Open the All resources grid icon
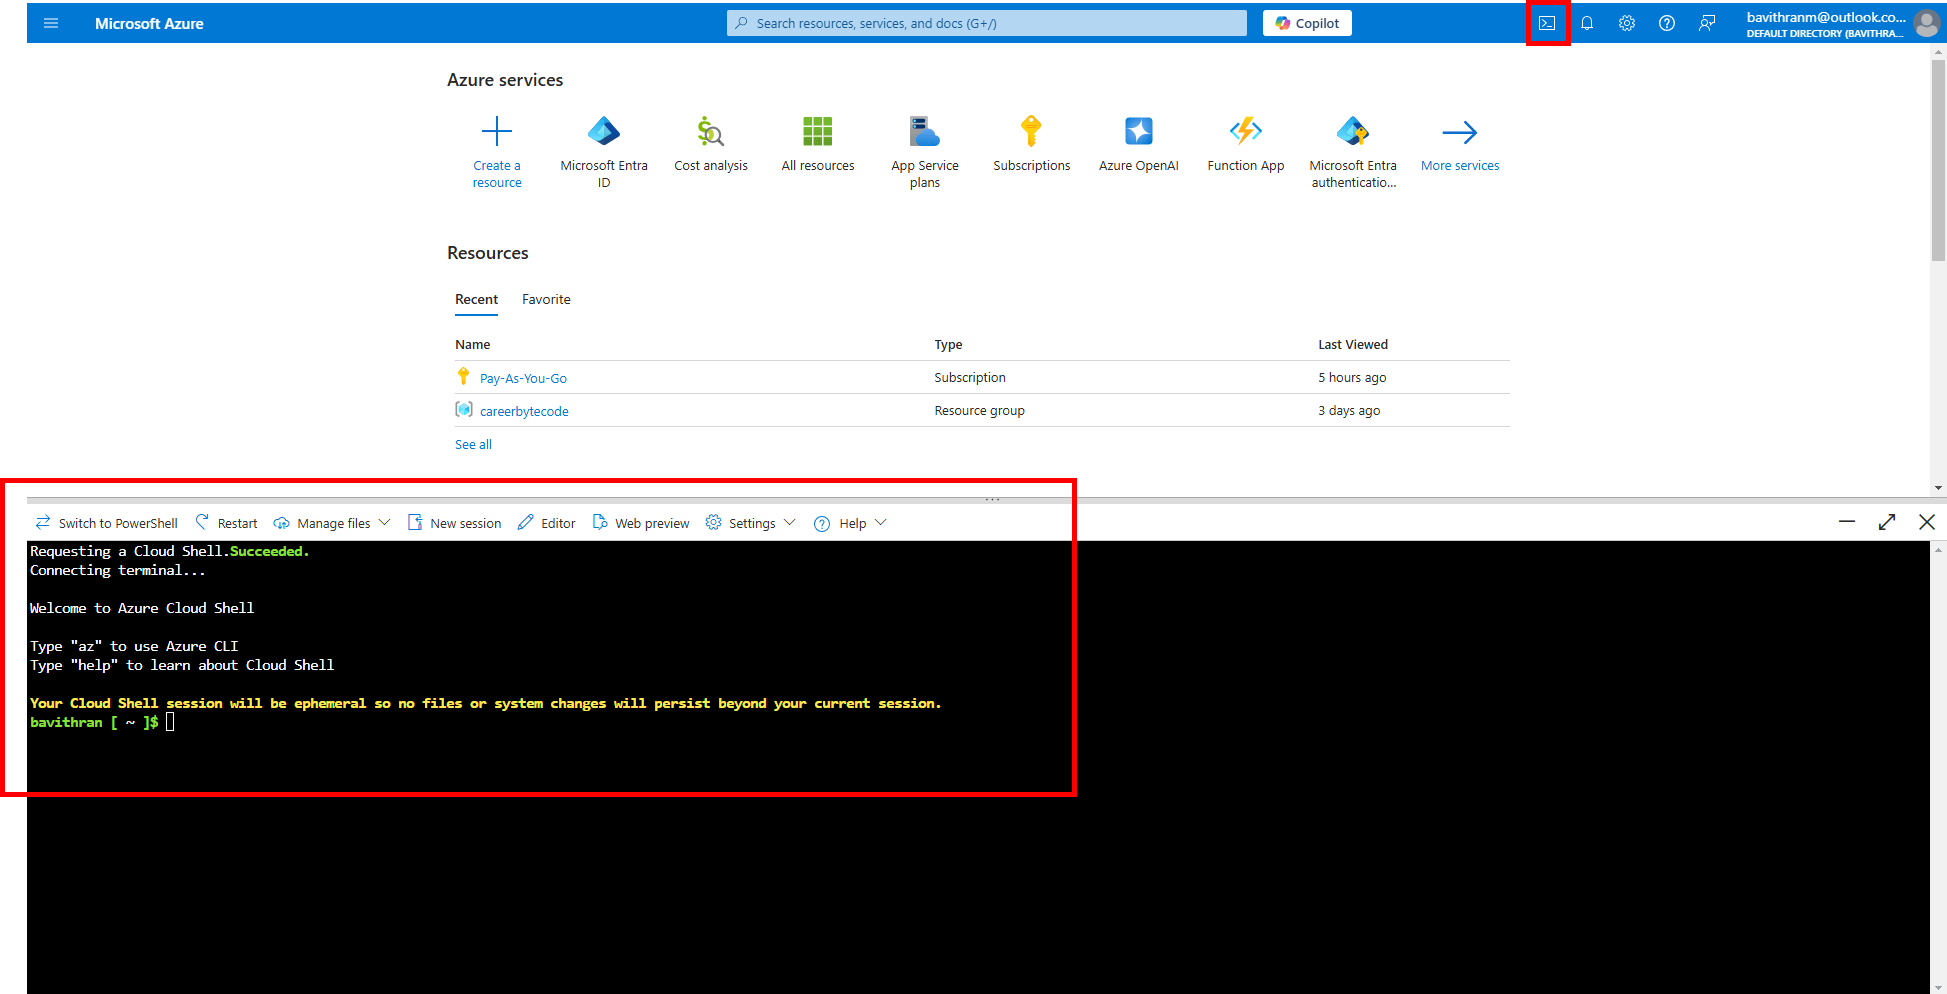 pos(818,131)
